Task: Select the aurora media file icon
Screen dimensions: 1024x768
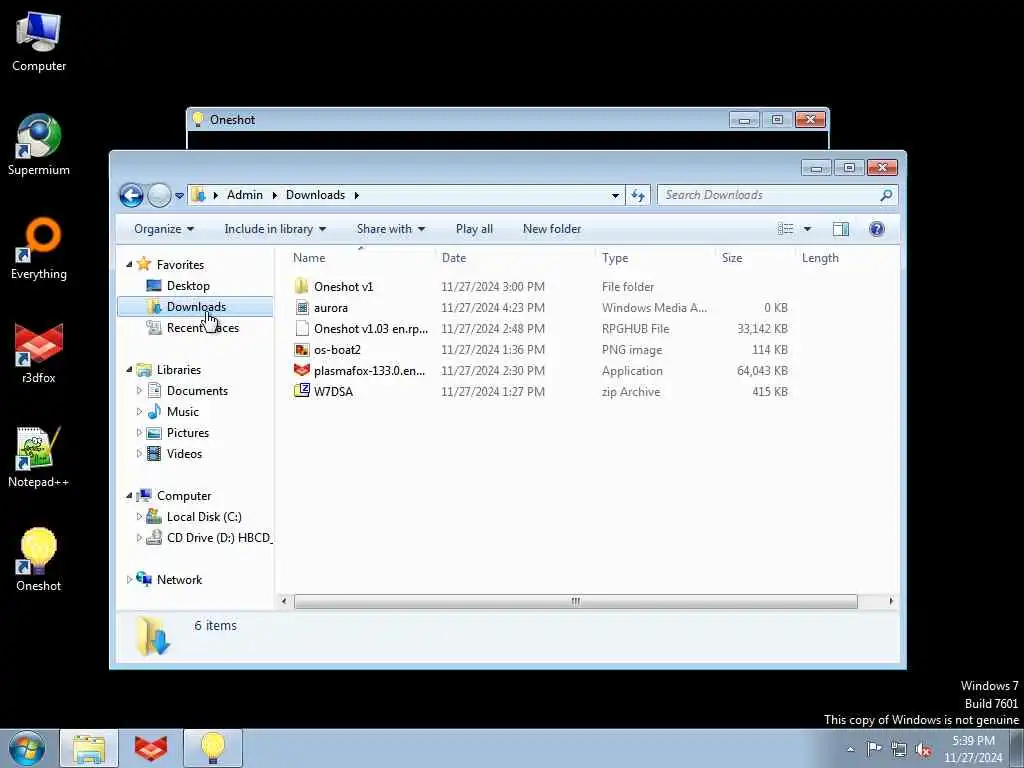Action: click(x=301, y=307)
